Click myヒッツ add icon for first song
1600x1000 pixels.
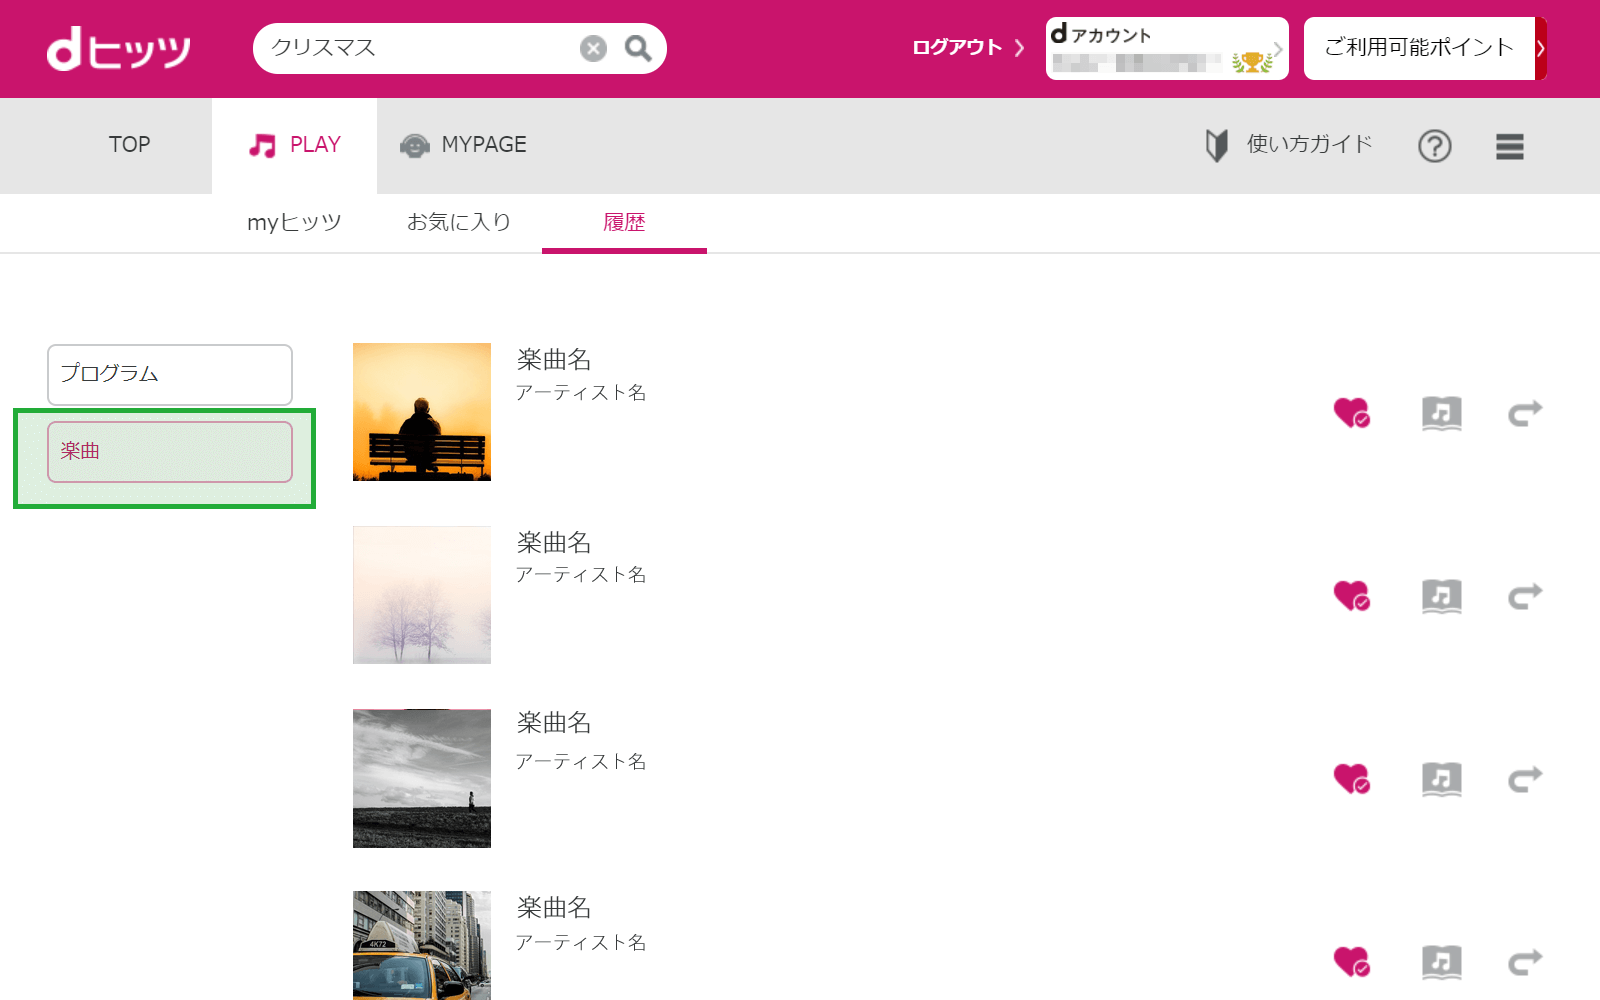click(1441, 413)
